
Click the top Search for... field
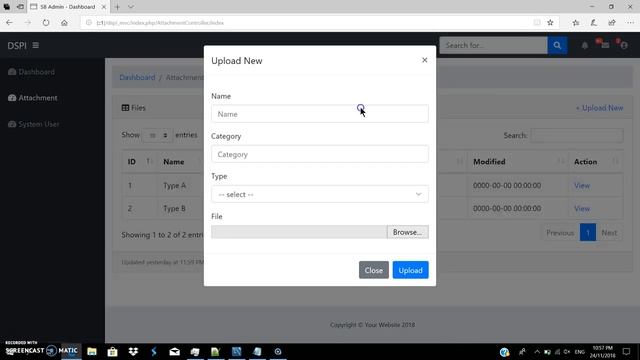(x=493, y=45)
